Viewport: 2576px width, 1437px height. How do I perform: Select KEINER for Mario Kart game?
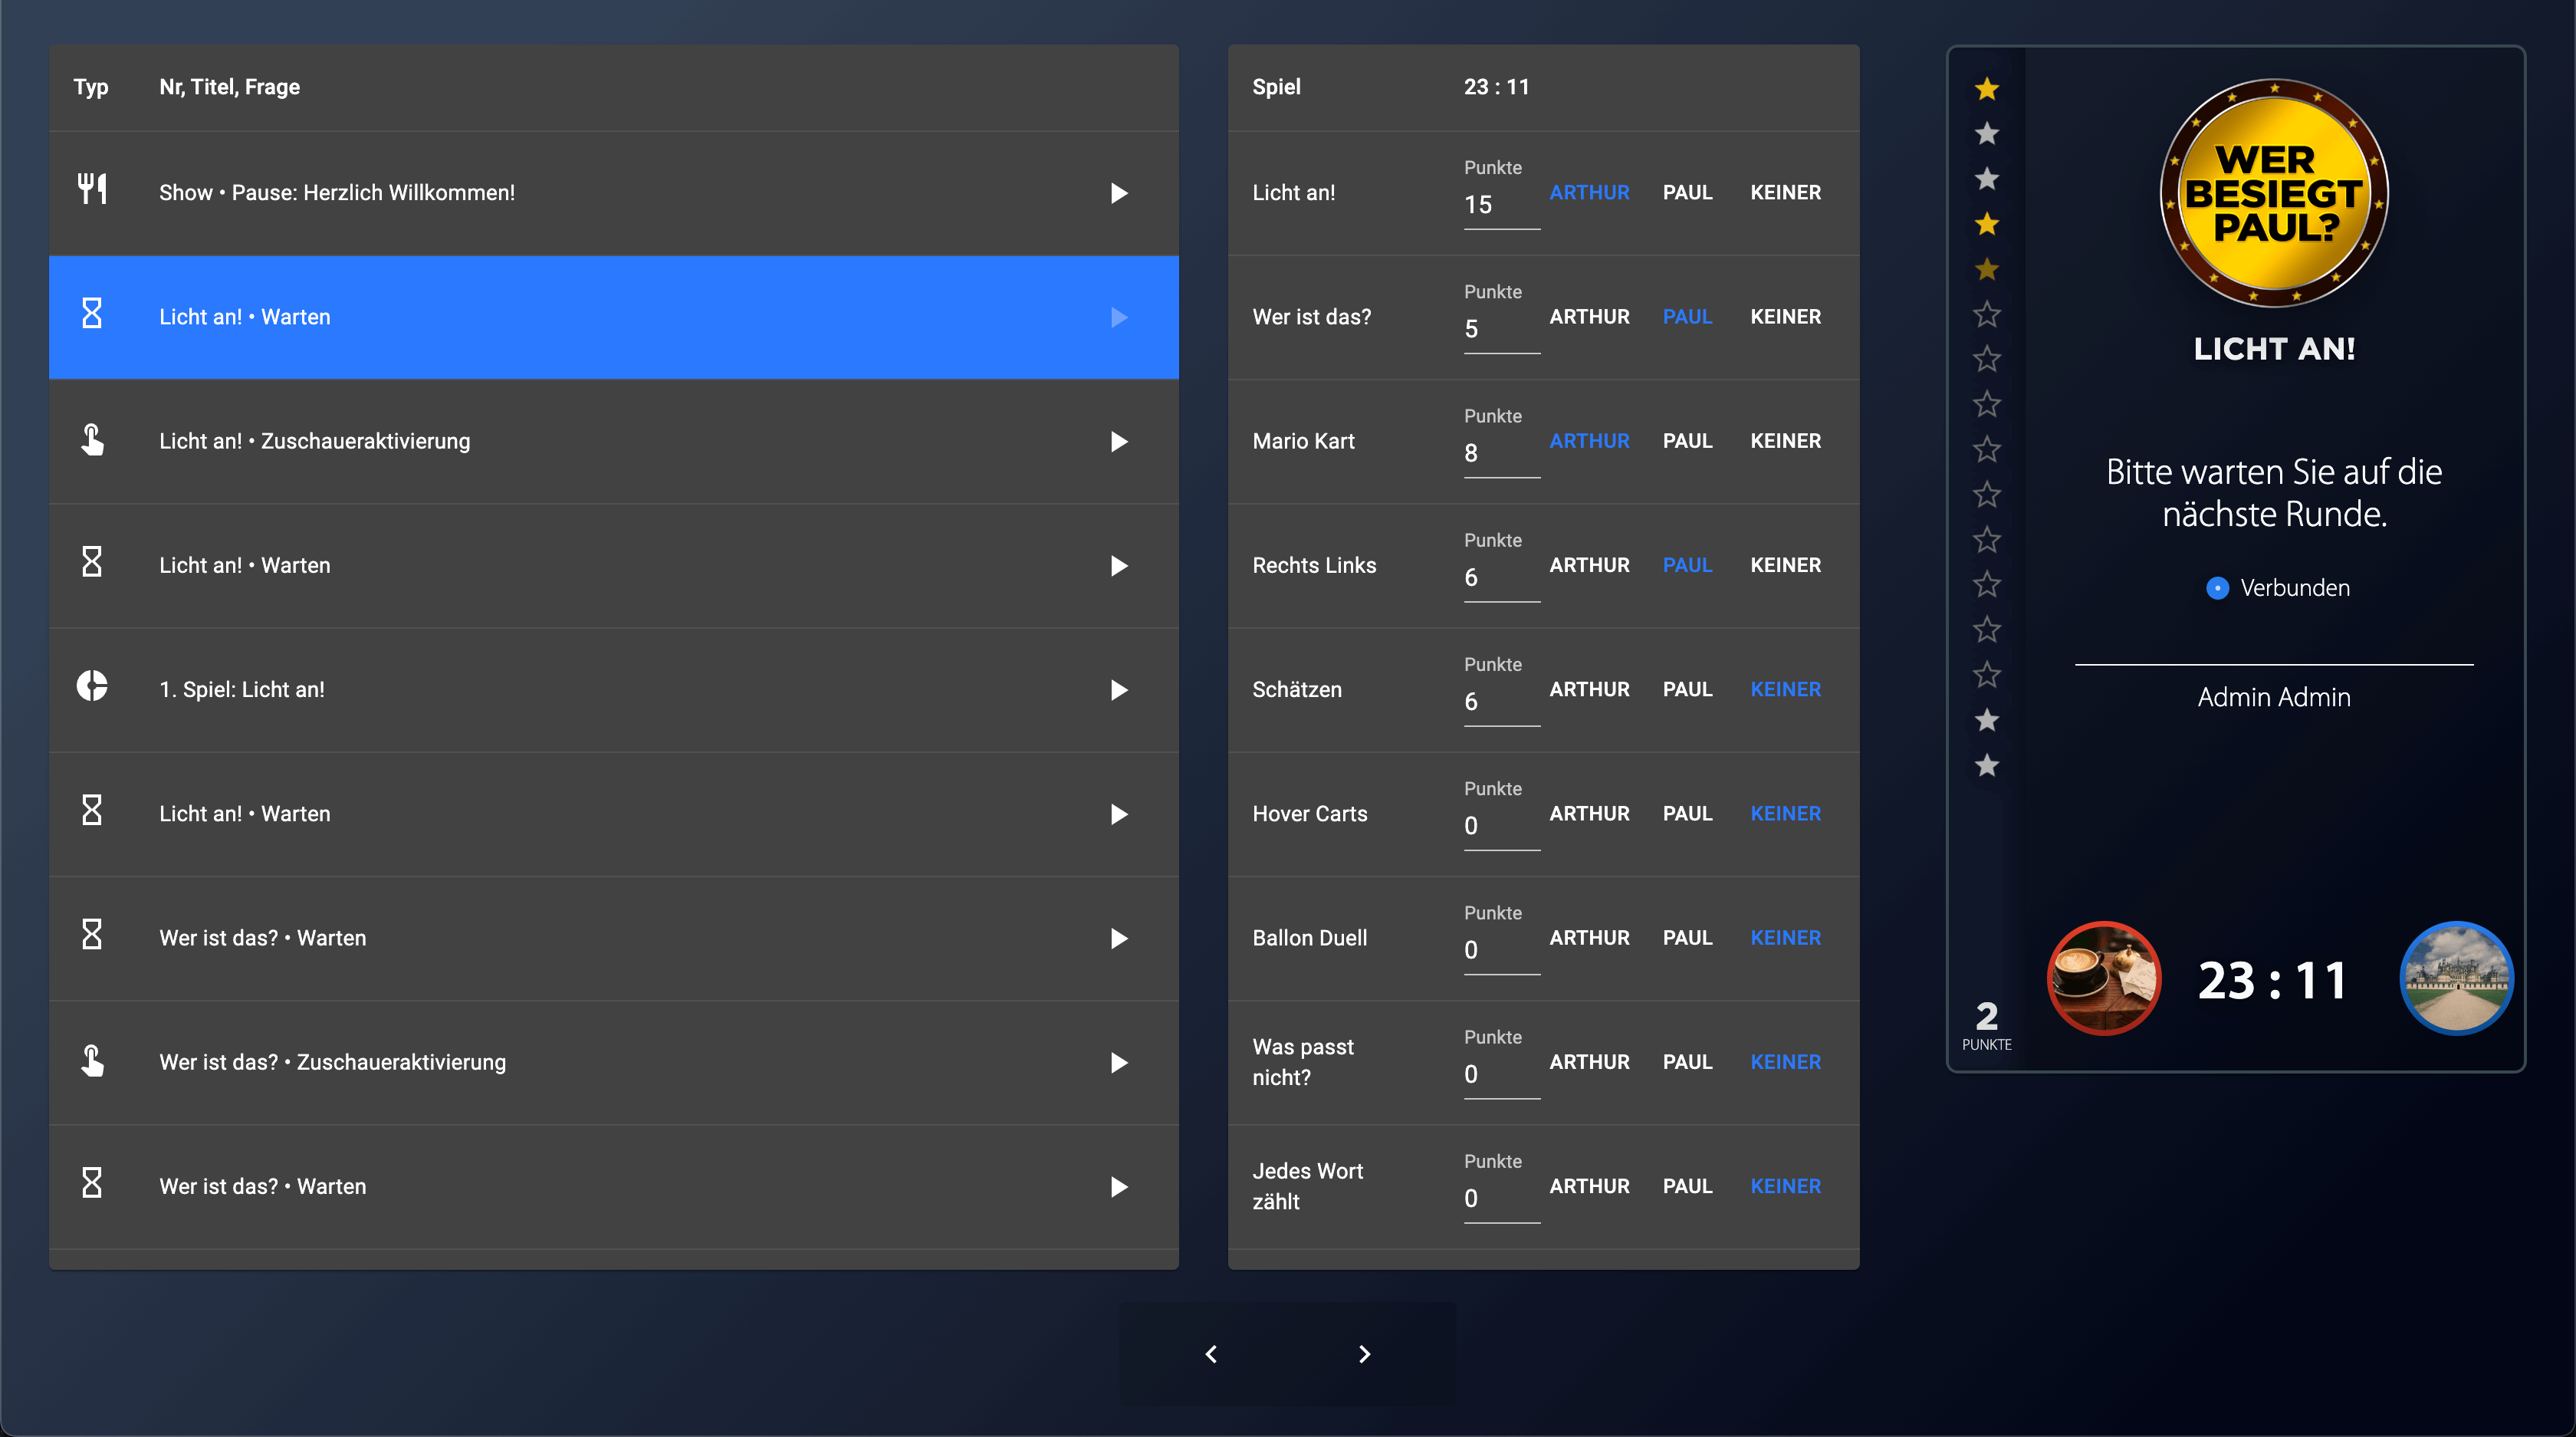1785,441
